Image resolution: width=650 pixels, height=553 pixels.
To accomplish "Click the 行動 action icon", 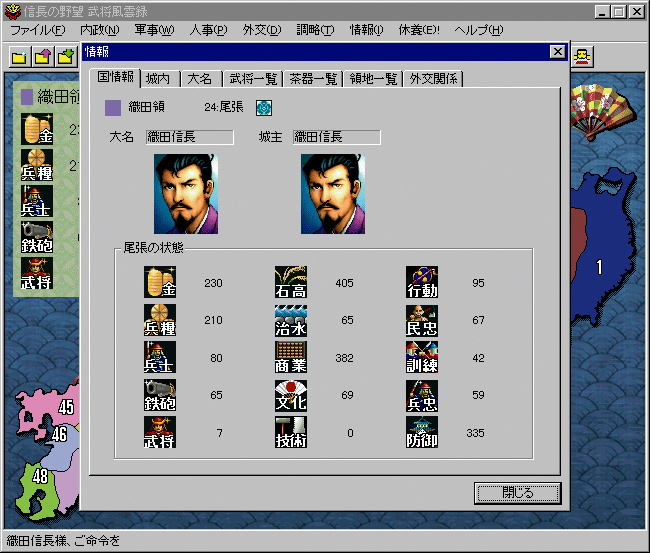I will coord(422,282).
